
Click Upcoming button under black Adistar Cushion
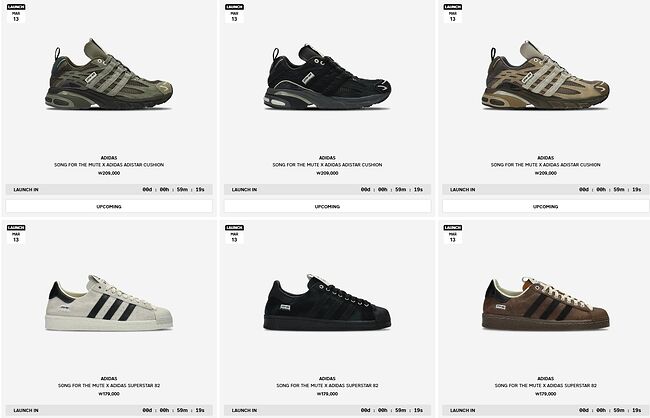click(x=327, y=206)
